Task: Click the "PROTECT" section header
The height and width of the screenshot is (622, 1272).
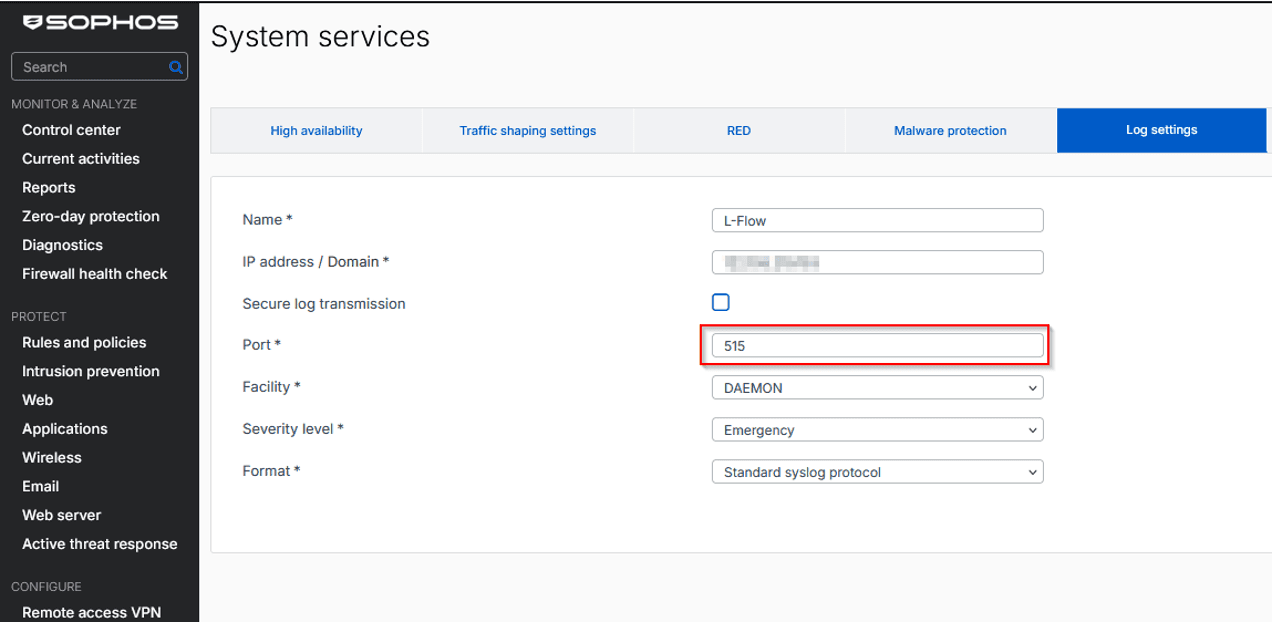Action: click(x=39, y=317)
